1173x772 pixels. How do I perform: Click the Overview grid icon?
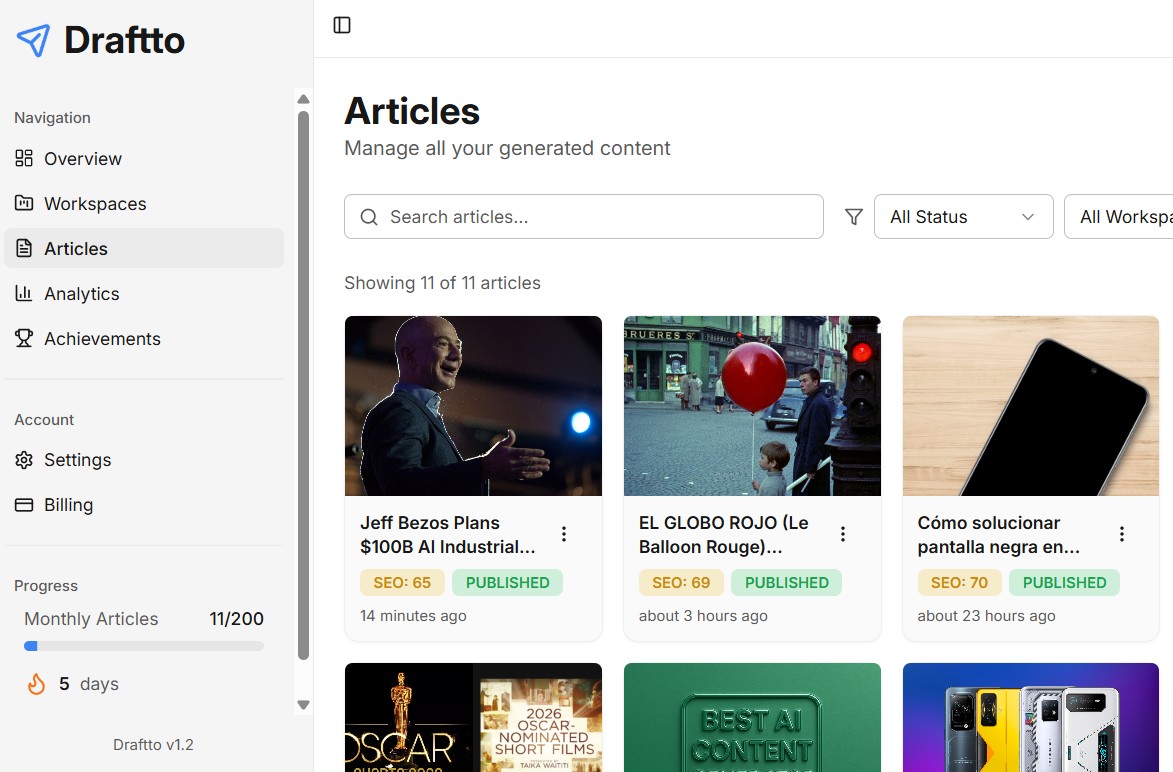[24, 158]
